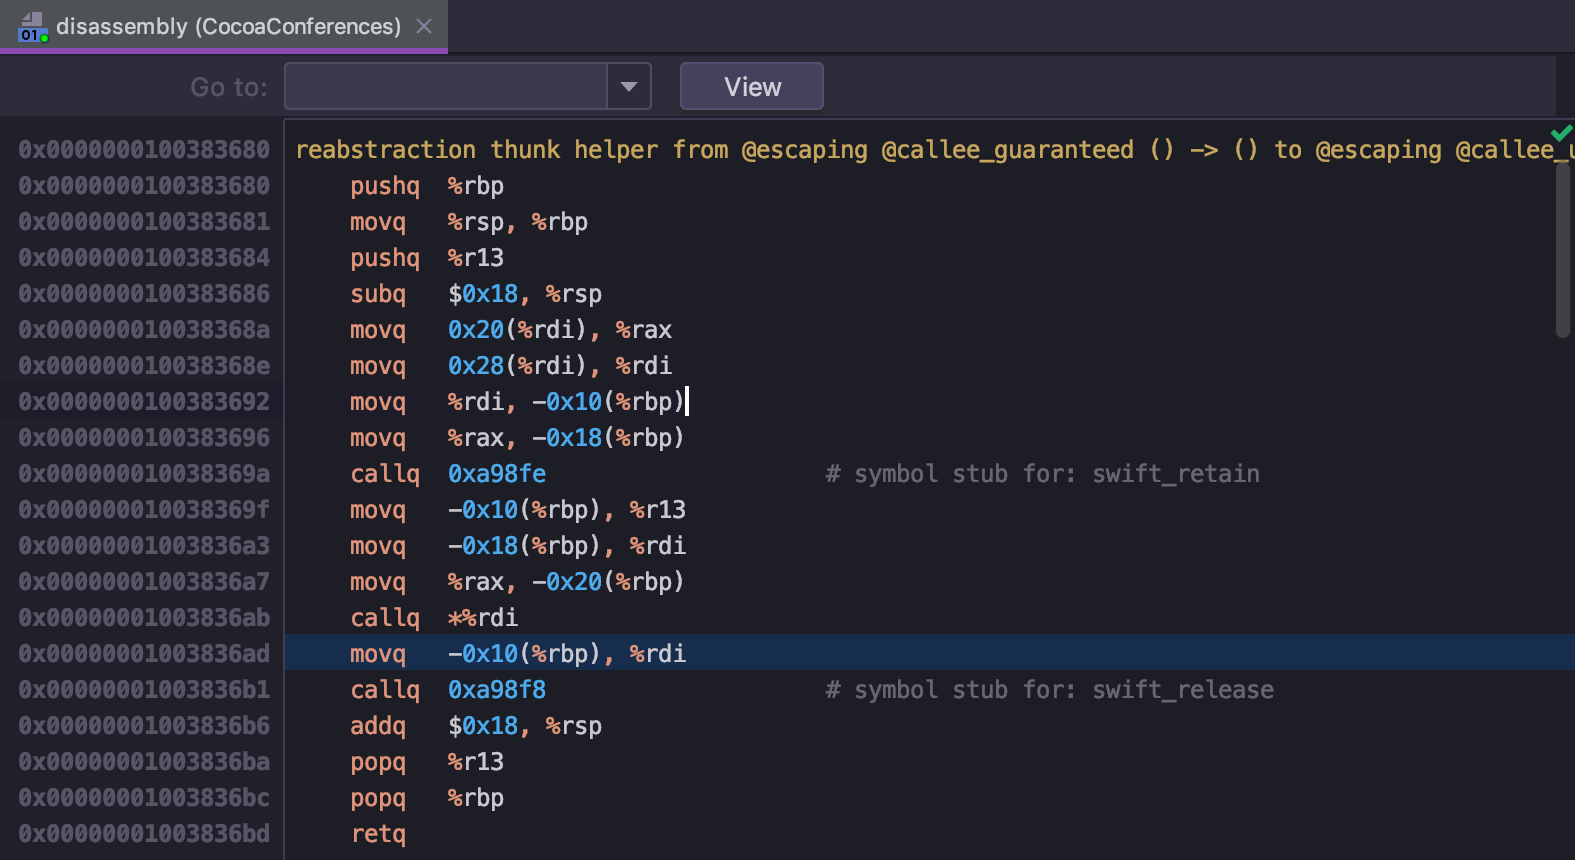The width and height of the screenshot is (1575, 860).
Task: Click the 'movq %rsp, %rbp' instruction
Action: pyautogui.click(x=469, y=222)
